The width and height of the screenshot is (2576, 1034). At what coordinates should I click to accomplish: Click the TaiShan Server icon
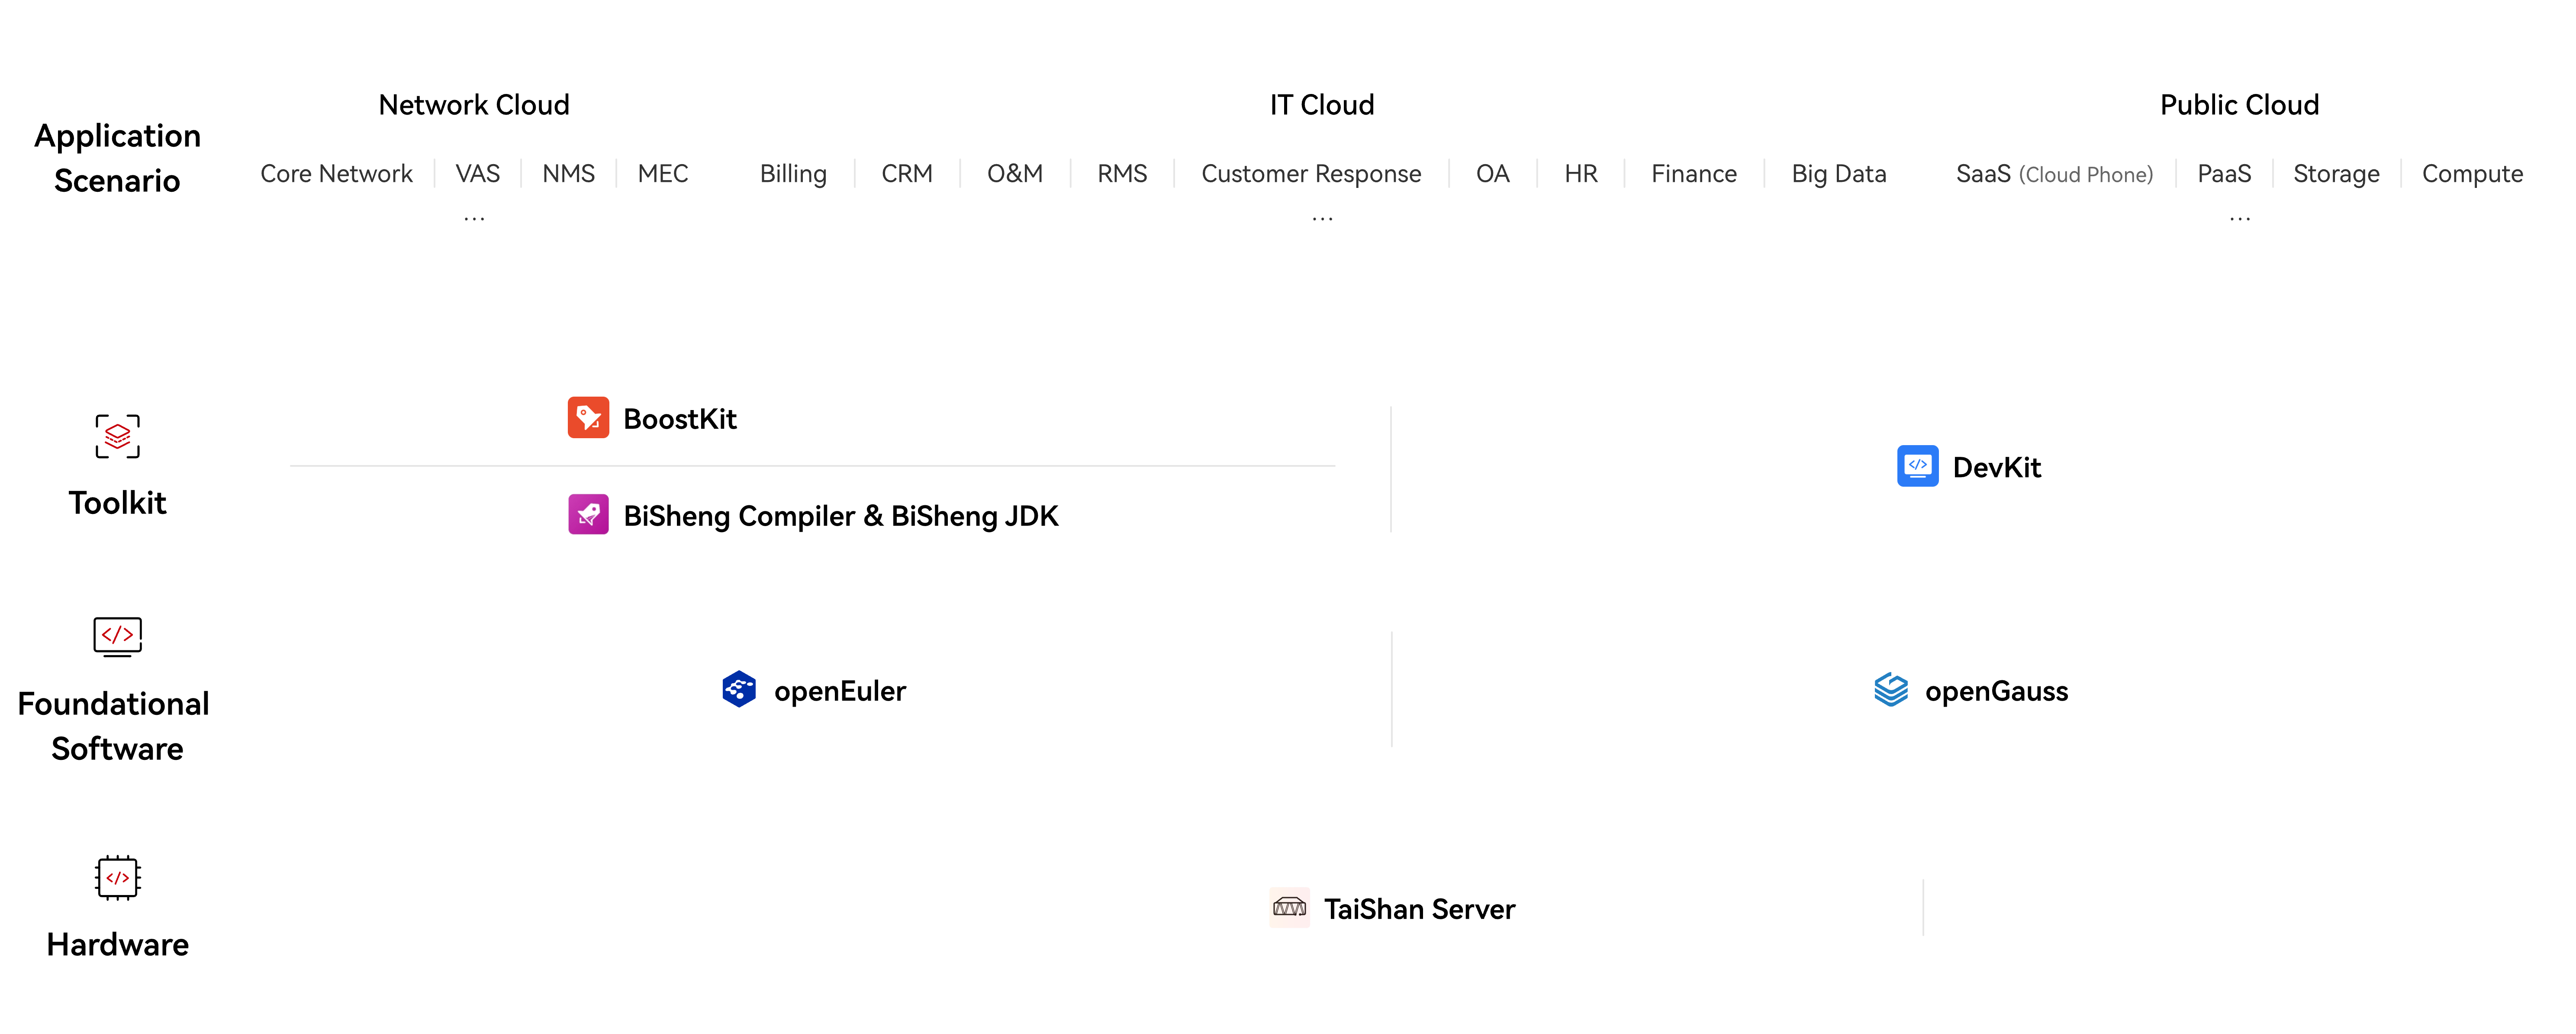[1289, 908]
